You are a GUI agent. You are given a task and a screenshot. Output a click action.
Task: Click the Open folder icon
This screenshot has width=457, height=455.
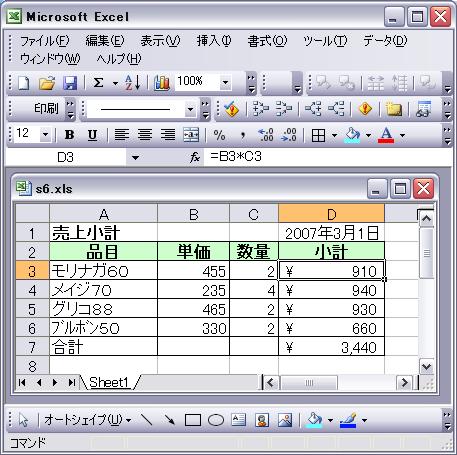tap(47, 82)
